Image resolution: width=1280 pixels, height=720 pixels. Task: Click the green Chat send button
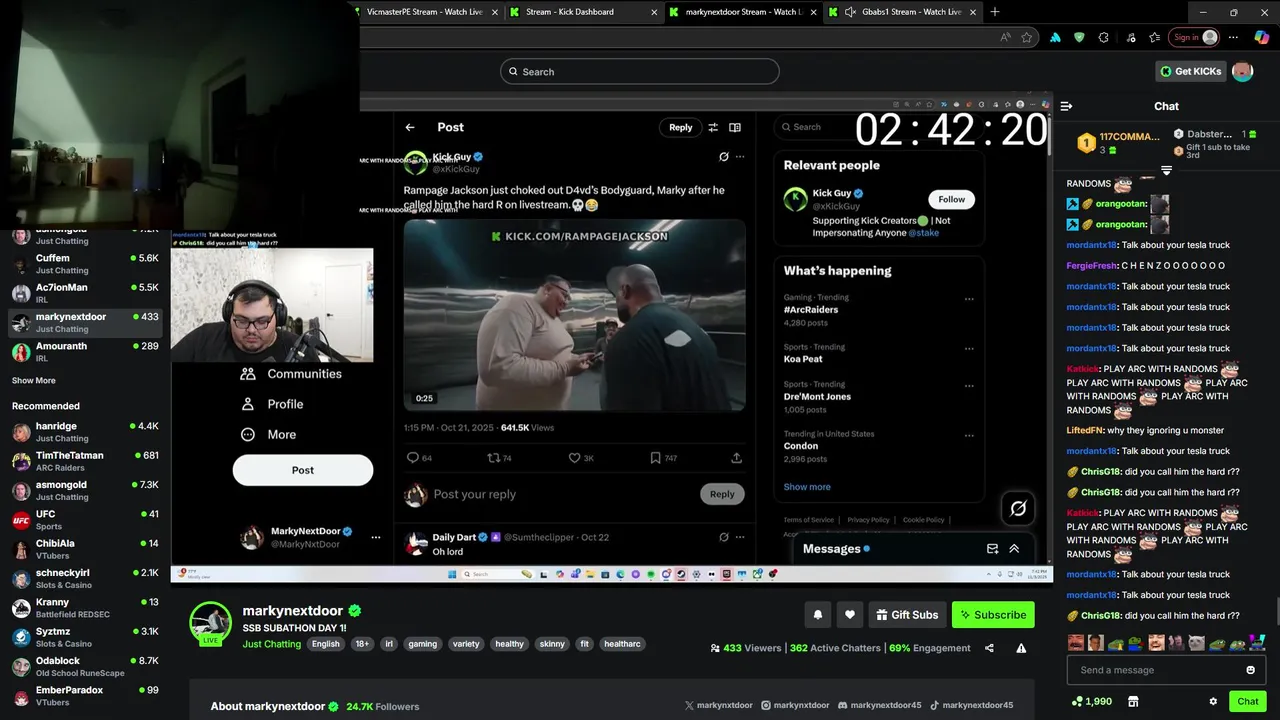pyautogui.click(x=1247, y=701)
